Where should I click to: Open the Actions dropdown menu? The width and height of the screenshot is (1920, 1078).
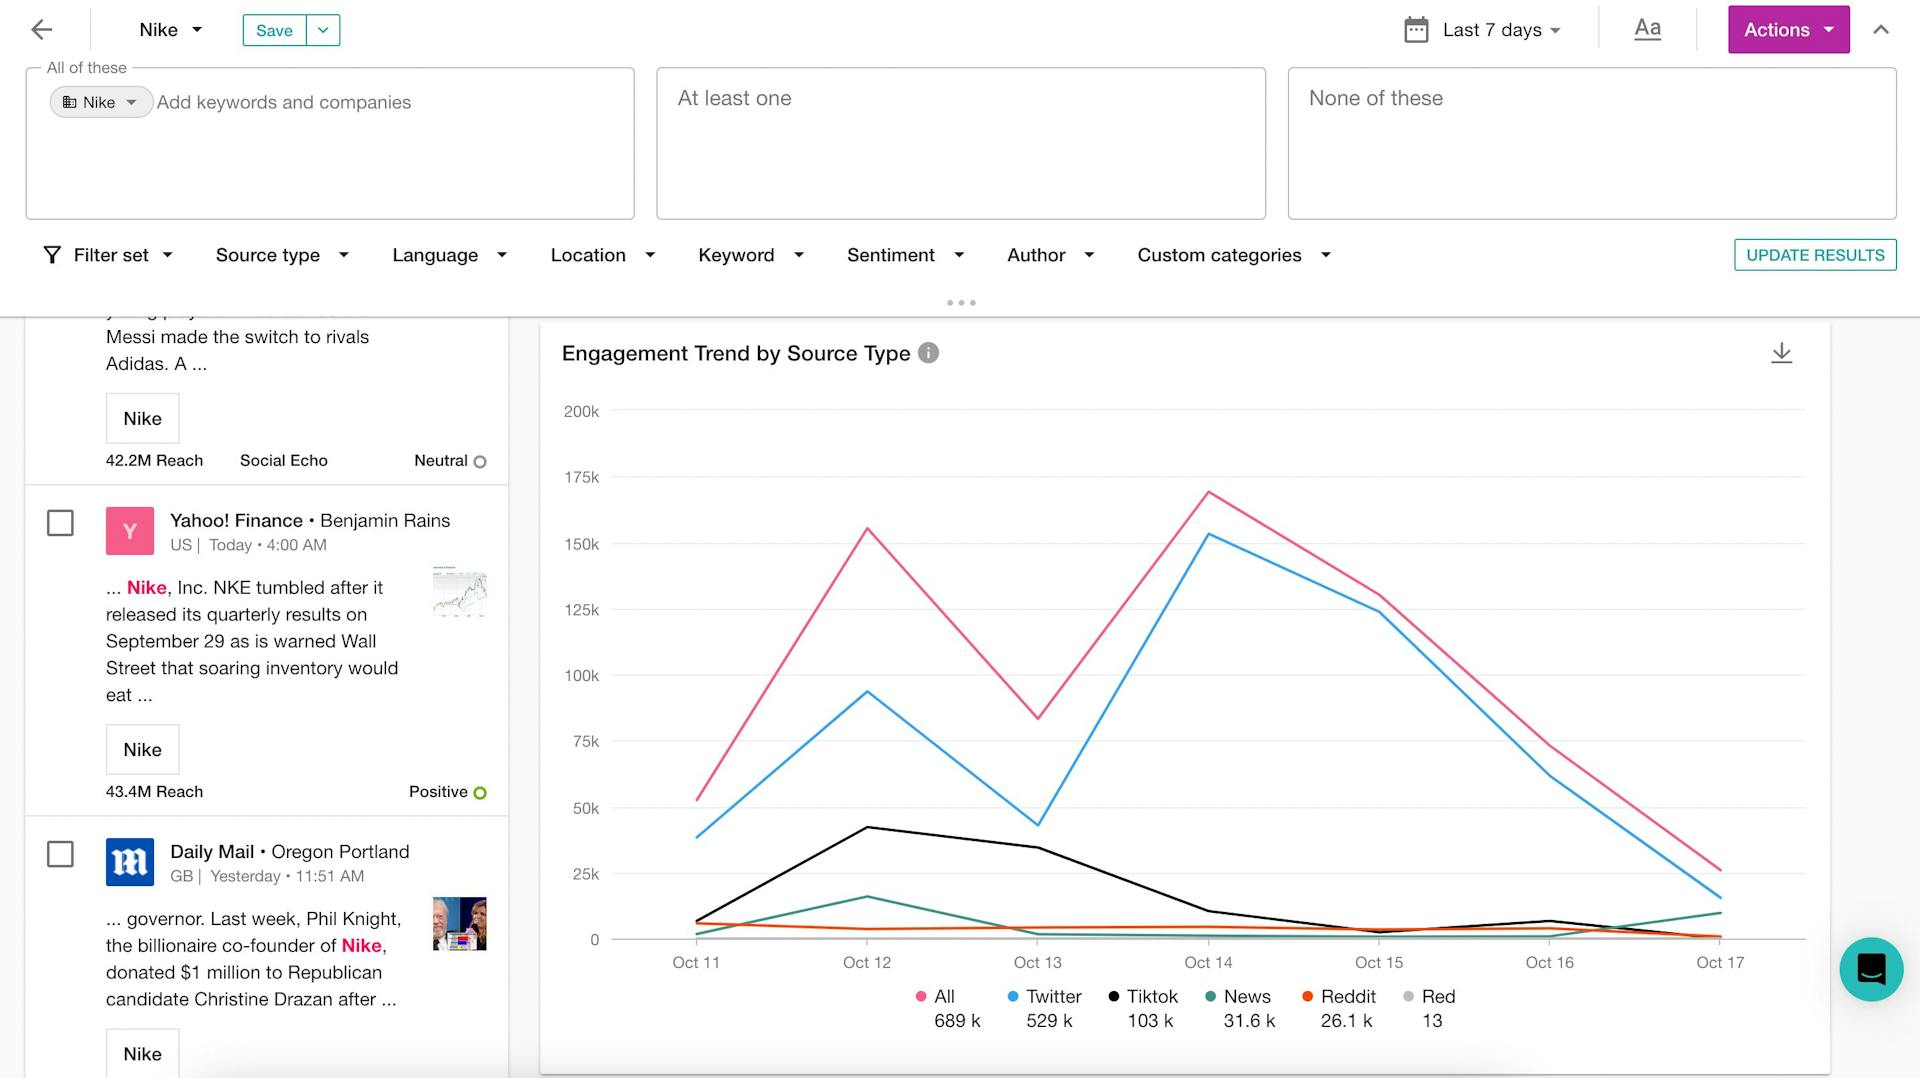pyautogui.click(x=1788, y=30)
